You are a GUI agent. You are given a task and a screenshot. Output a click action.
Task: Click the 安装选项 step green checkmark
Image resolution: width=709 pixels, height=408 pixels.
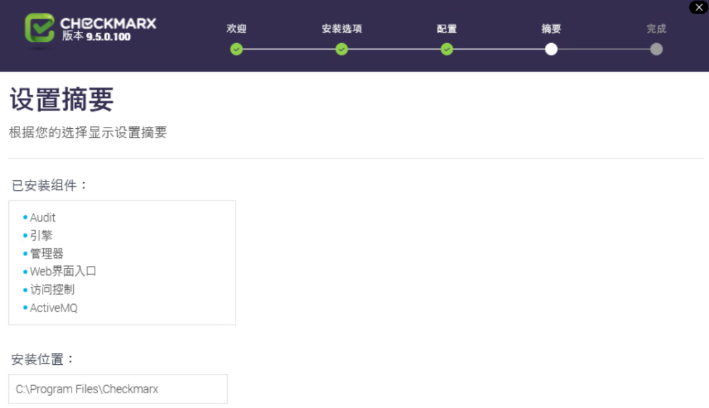(341, 49)
